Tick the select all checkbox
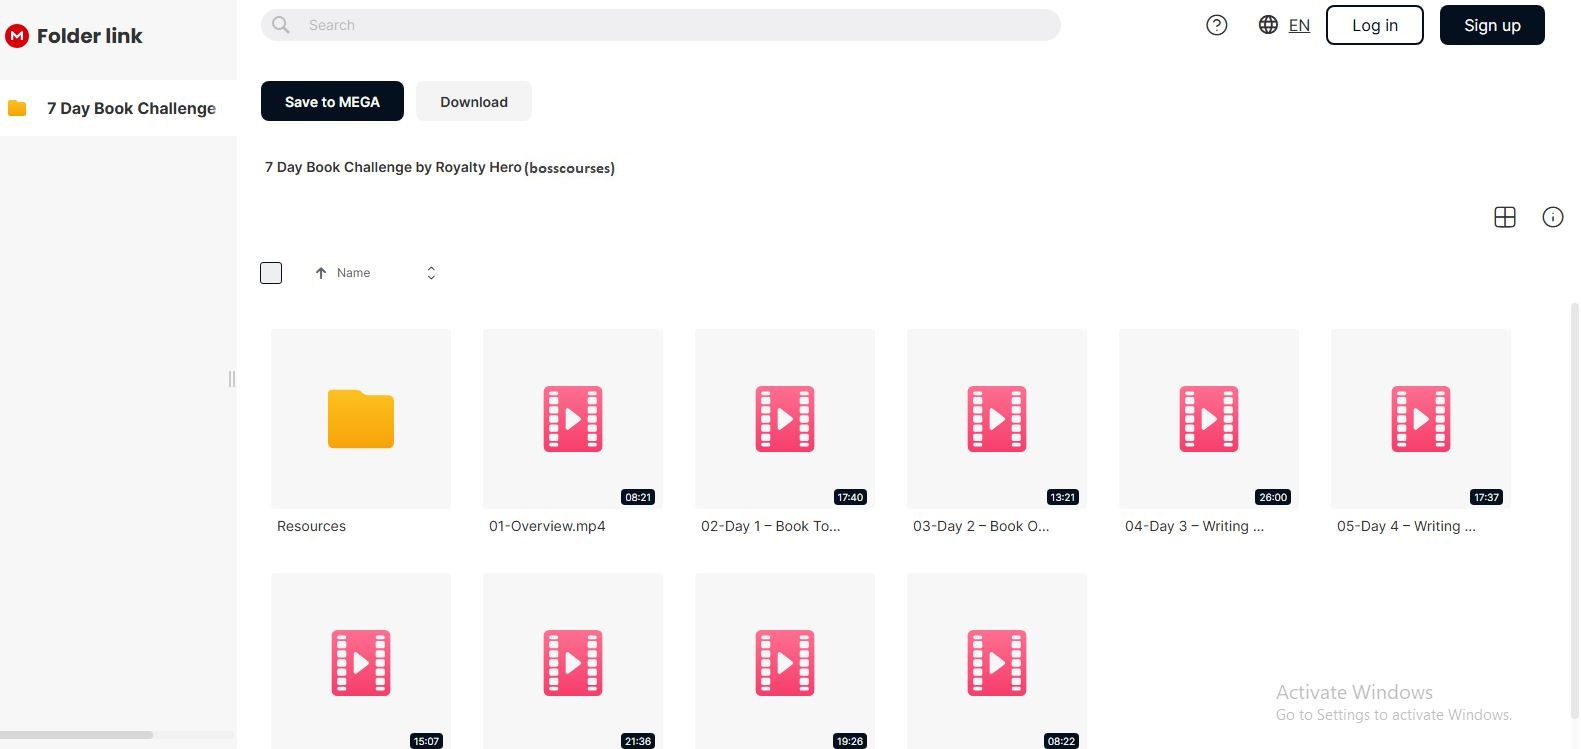The width and height of the screenshot is (1581, 749). (x=271, y=273)
